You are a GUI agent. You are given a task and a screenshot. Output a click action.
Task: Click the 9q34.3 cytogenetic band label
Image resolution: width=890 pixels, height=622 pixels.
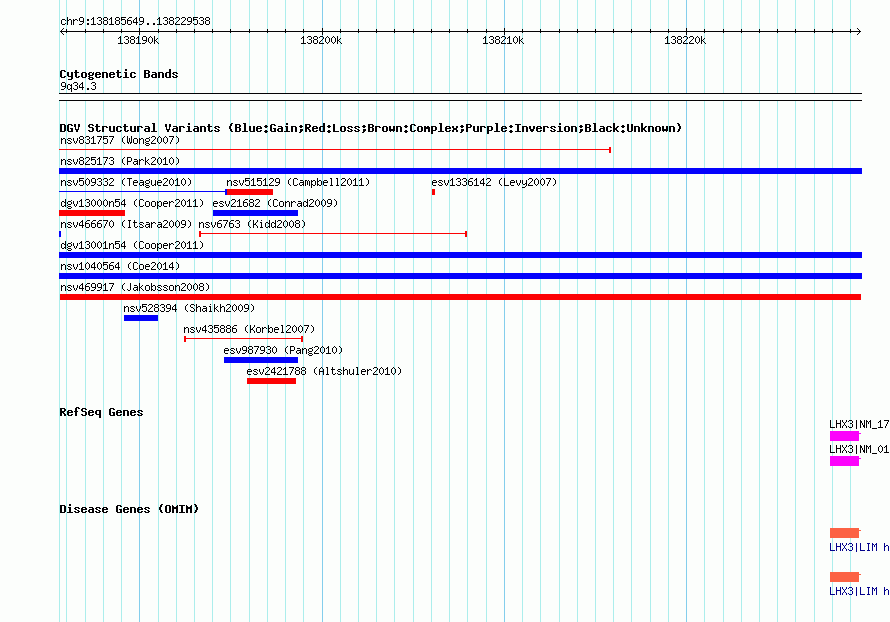click(78, 87)
